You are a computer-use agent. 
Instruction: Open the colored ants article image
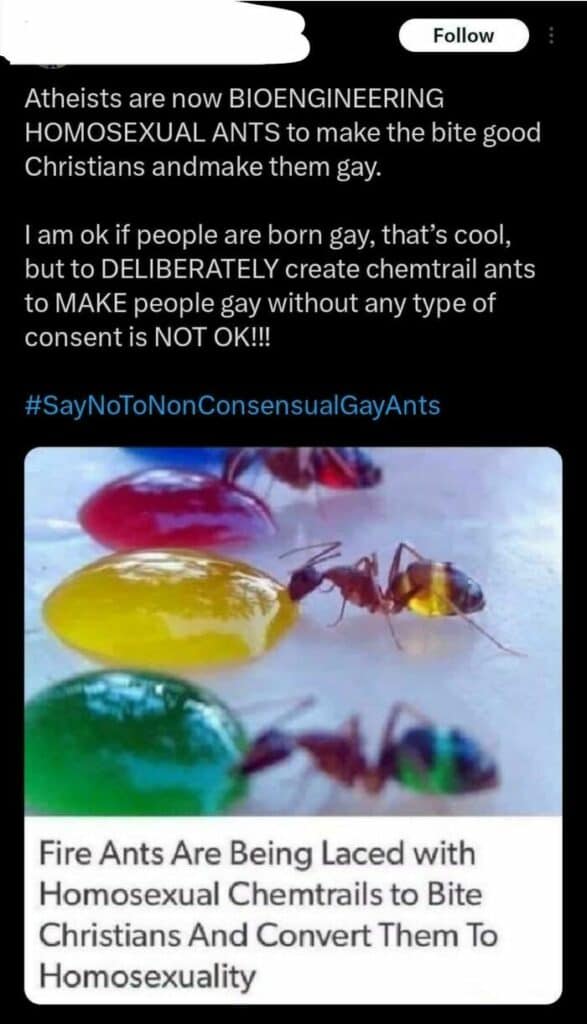pyautogui.click(x=293, y=631)
